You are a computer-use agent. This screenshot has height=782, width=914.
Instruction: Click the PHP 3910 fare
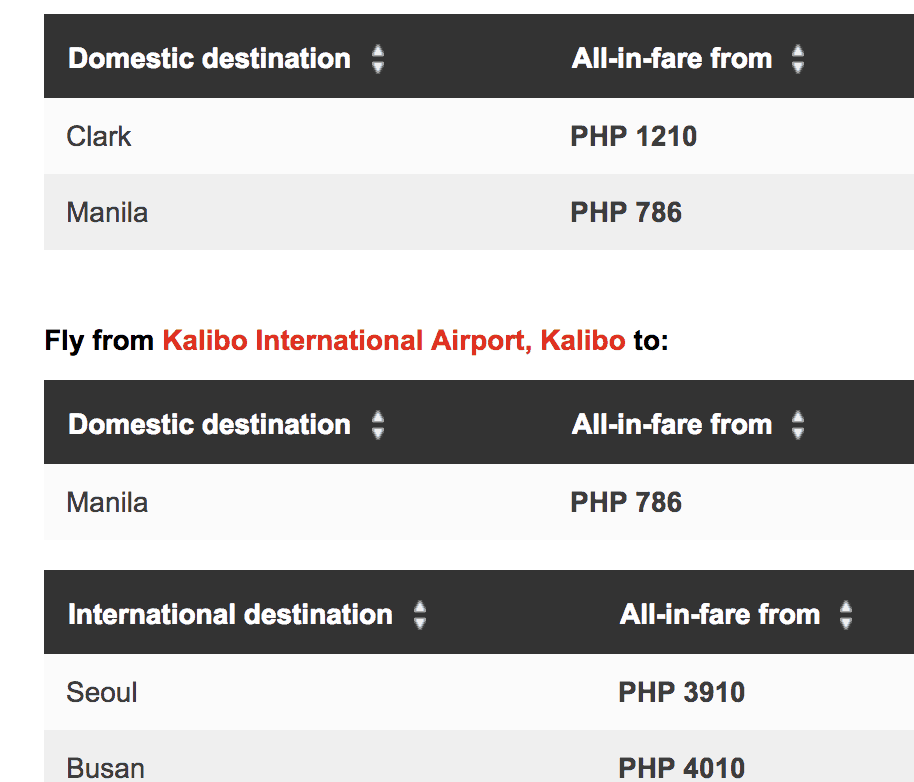[x=681, y=692]
